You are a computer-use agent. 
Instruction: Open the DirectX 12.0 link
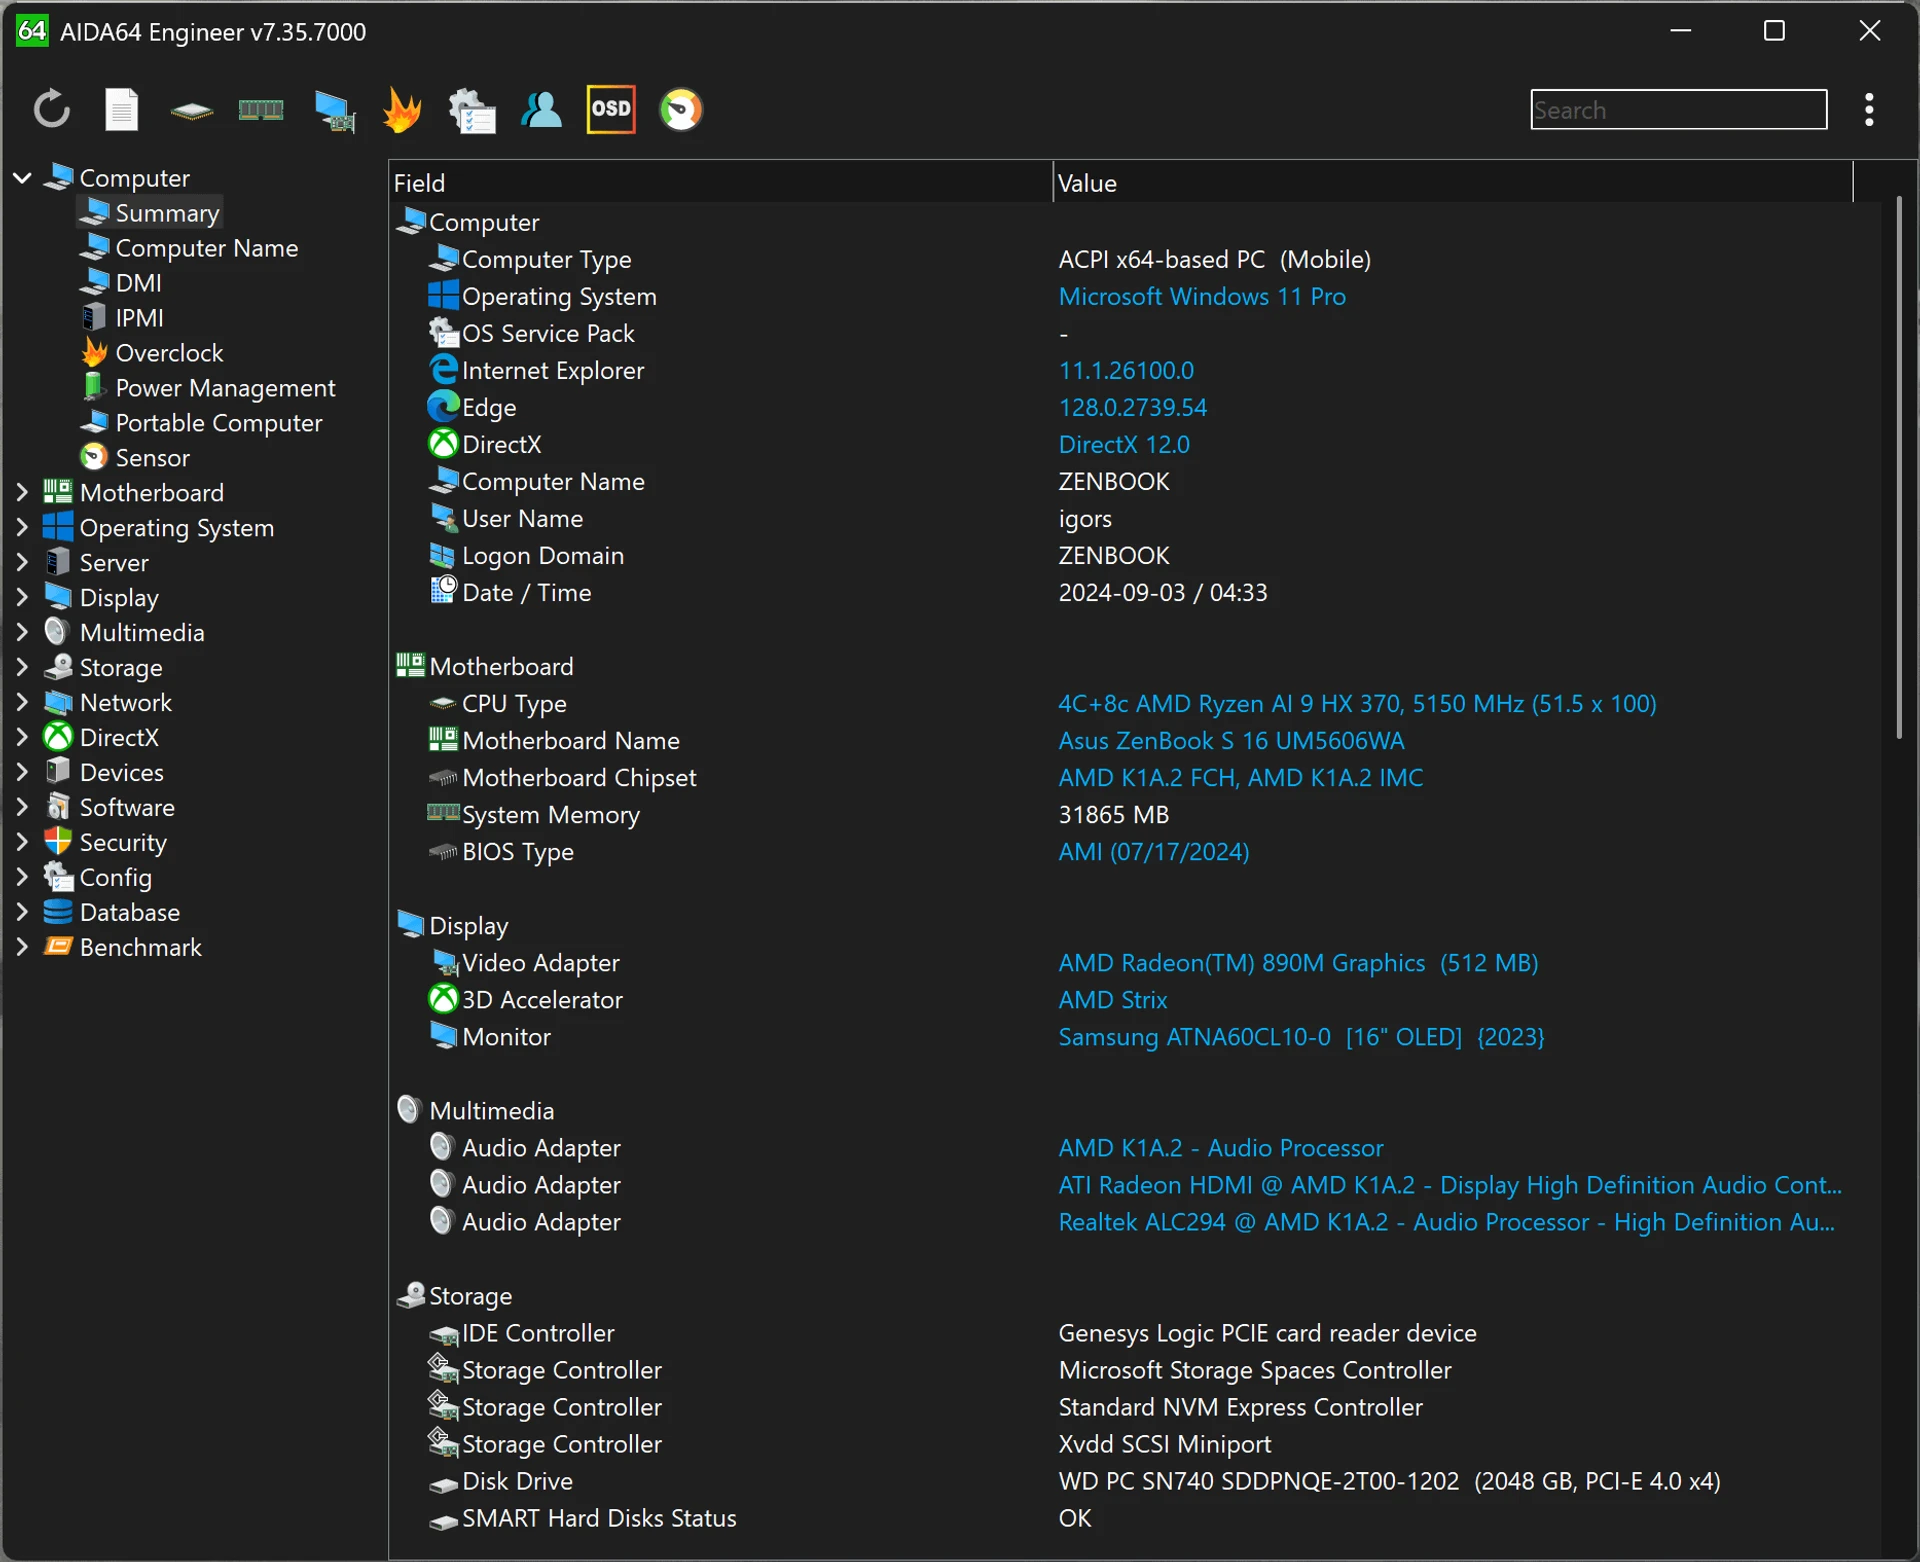1124,445
